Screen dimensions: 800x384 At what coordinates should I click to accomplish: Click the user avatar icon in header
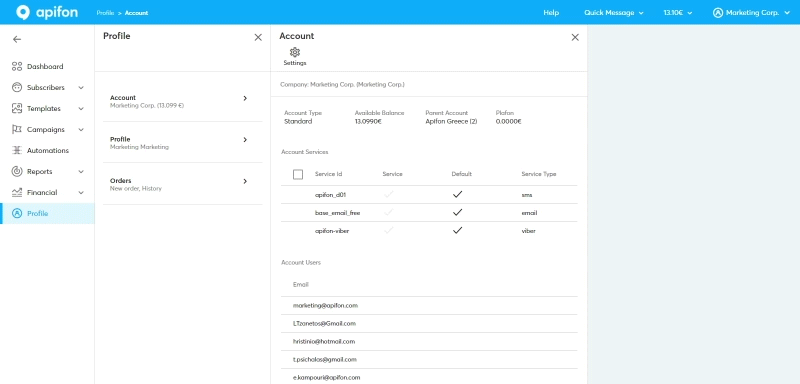[718, 13]
